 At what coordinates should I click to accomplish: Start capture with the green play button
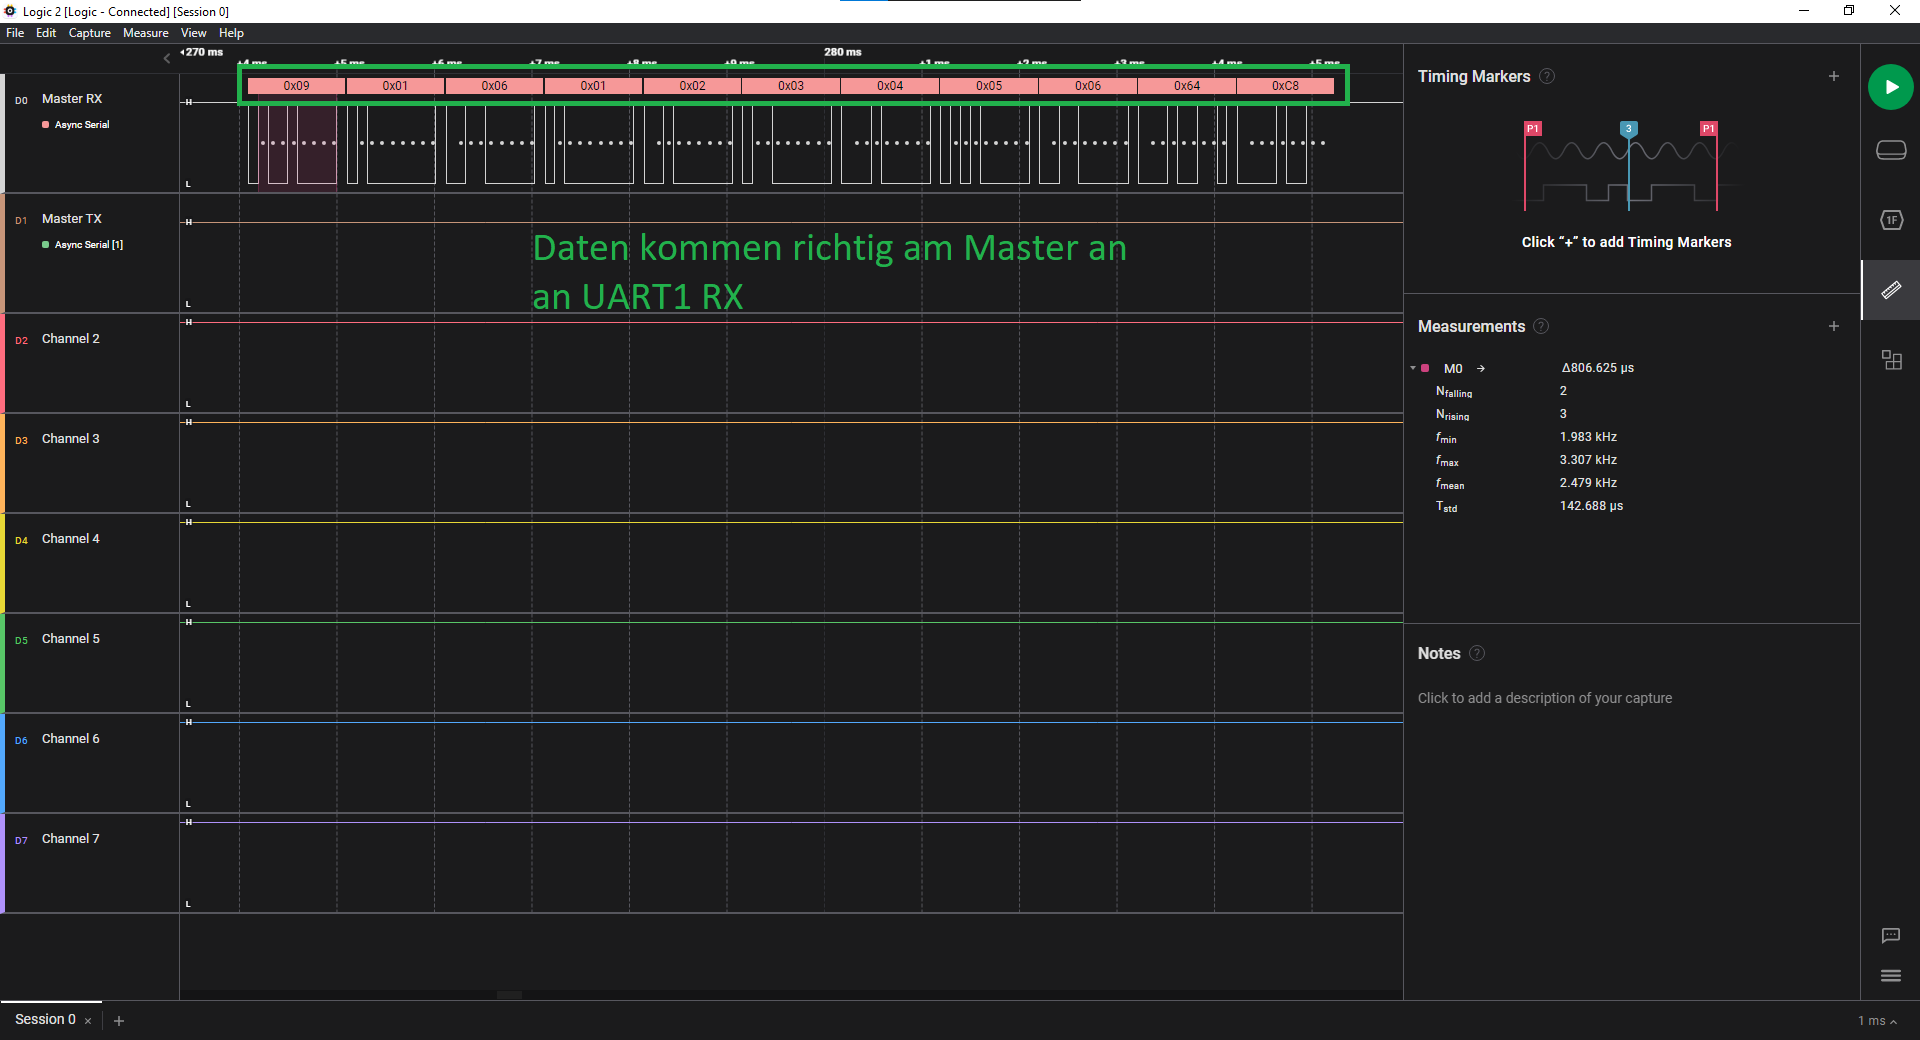pyautogui.click(x=1890, y=87)
